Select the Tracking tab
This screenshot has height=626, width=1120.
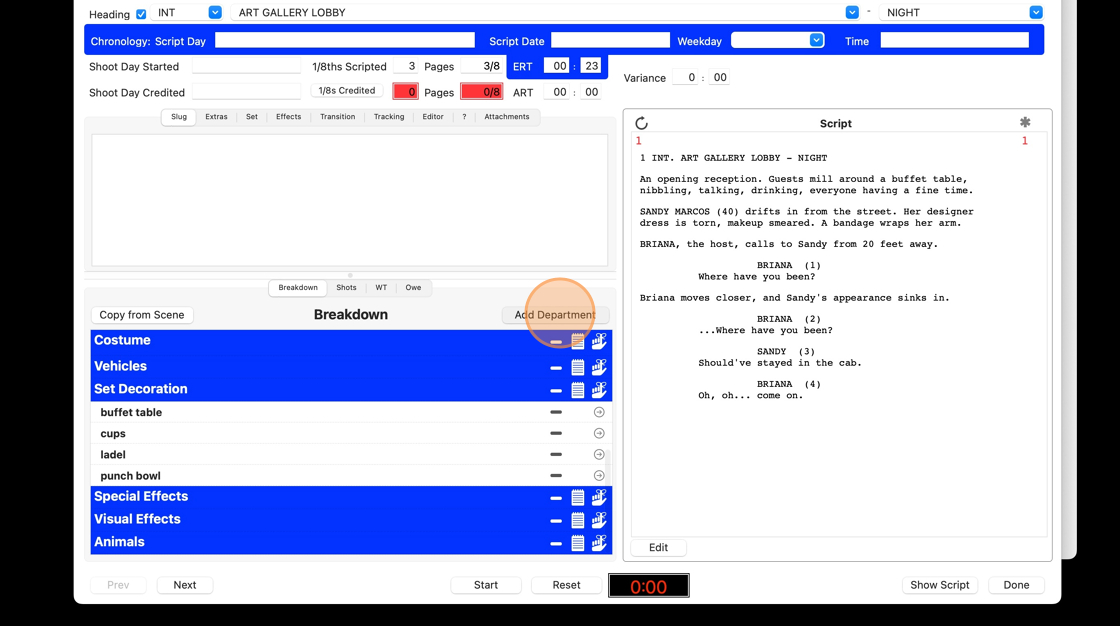389,116
